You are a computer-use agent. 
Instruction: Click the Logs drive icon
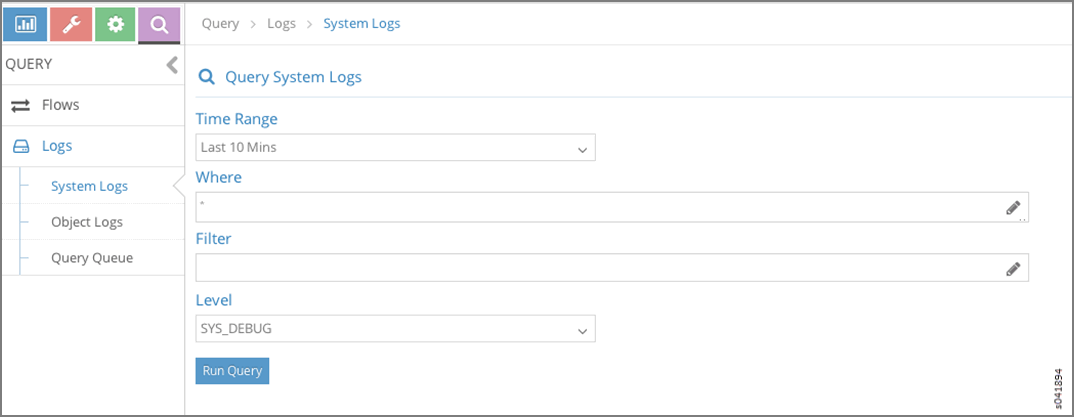pos(21,147)
